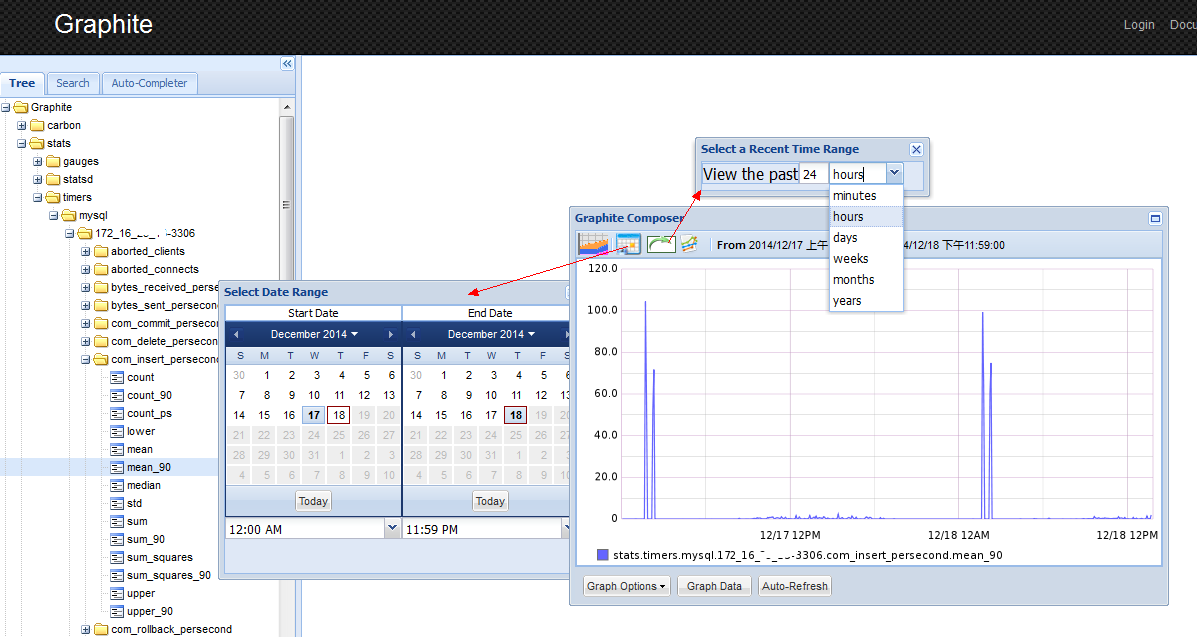This screenshot has width=1197, height=637.
Task: Collapse the left tree panel arrows
Action: coord(287,64)
